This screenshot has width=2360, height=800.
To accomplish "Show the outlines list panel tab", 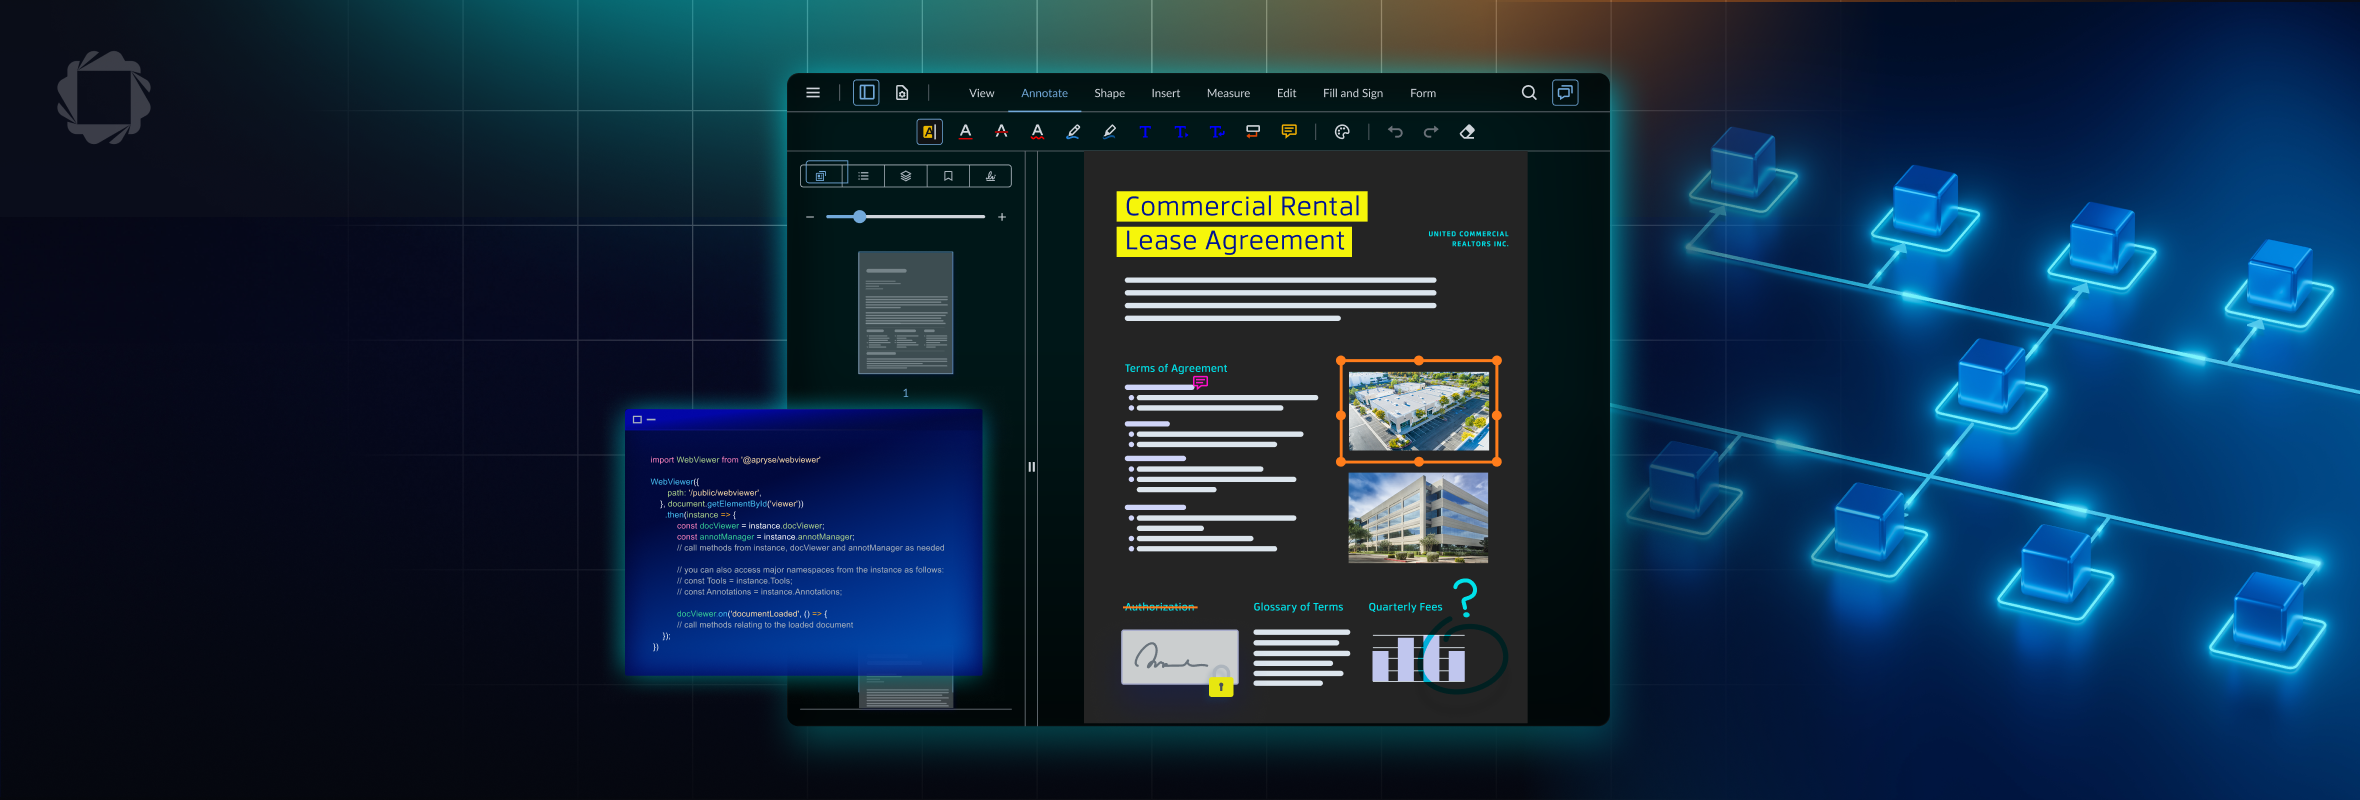I will pos(863,176).
